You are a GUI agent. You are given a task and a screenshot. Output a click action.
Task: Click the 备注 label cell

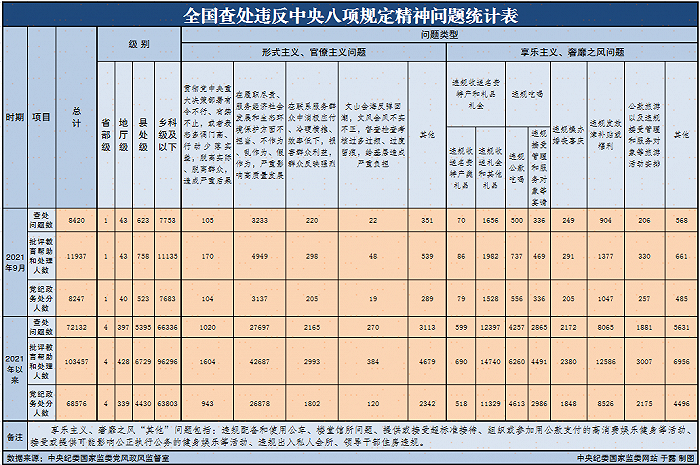[12, 436]
